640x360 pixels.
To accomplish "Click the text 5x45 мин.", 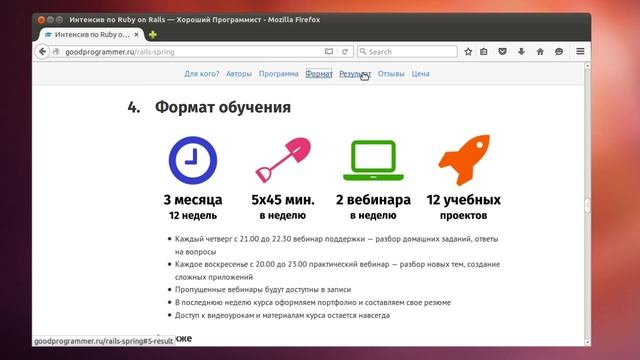I will click(283, 200).
